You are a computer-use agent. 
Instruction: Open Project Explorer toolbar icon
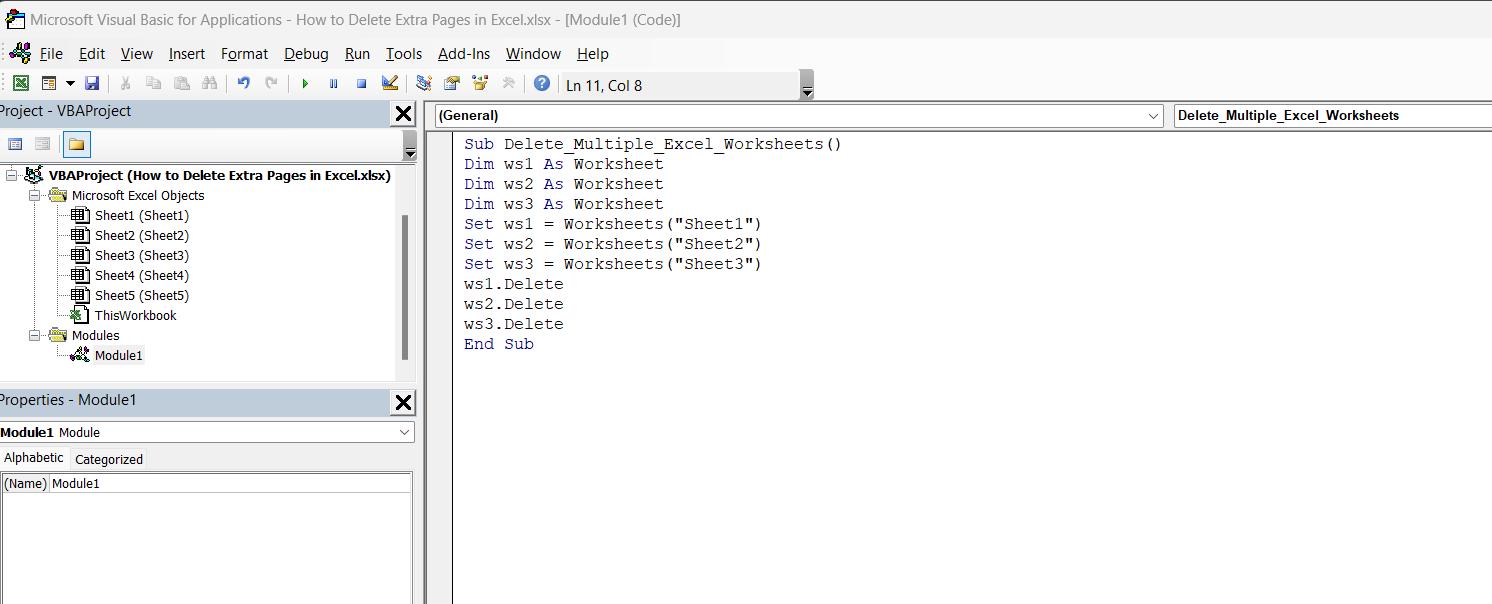tap(424, 84)
